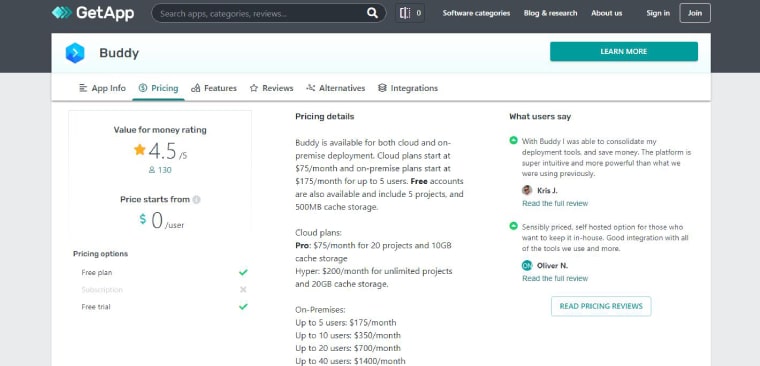This screenshot has width=760, height=366.
Task: Click the Pricing details heading
Action: (325, 116)
